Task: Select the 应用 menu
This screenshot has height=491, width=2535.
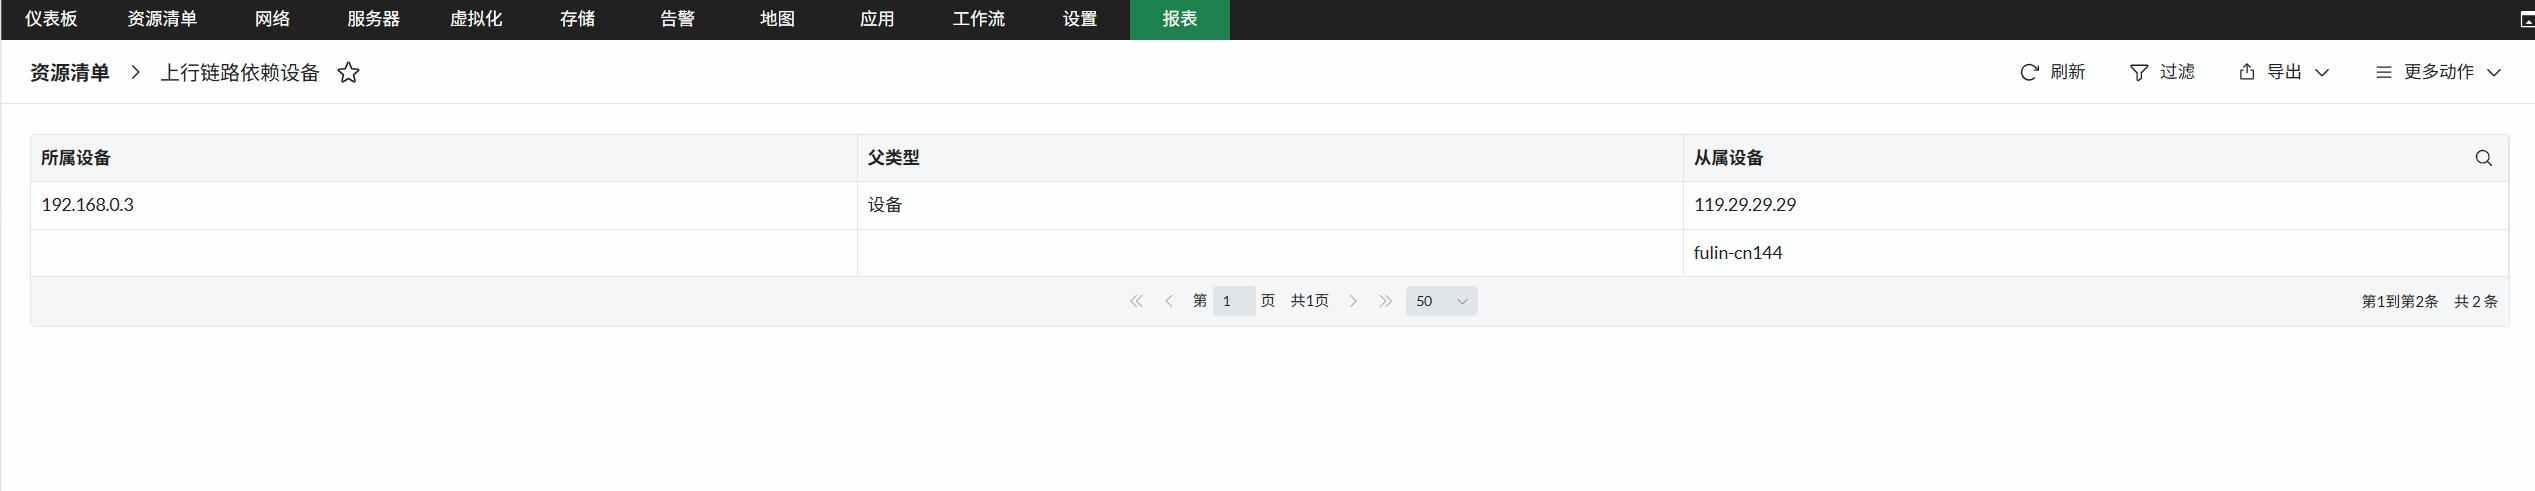Action: point(877,19)
